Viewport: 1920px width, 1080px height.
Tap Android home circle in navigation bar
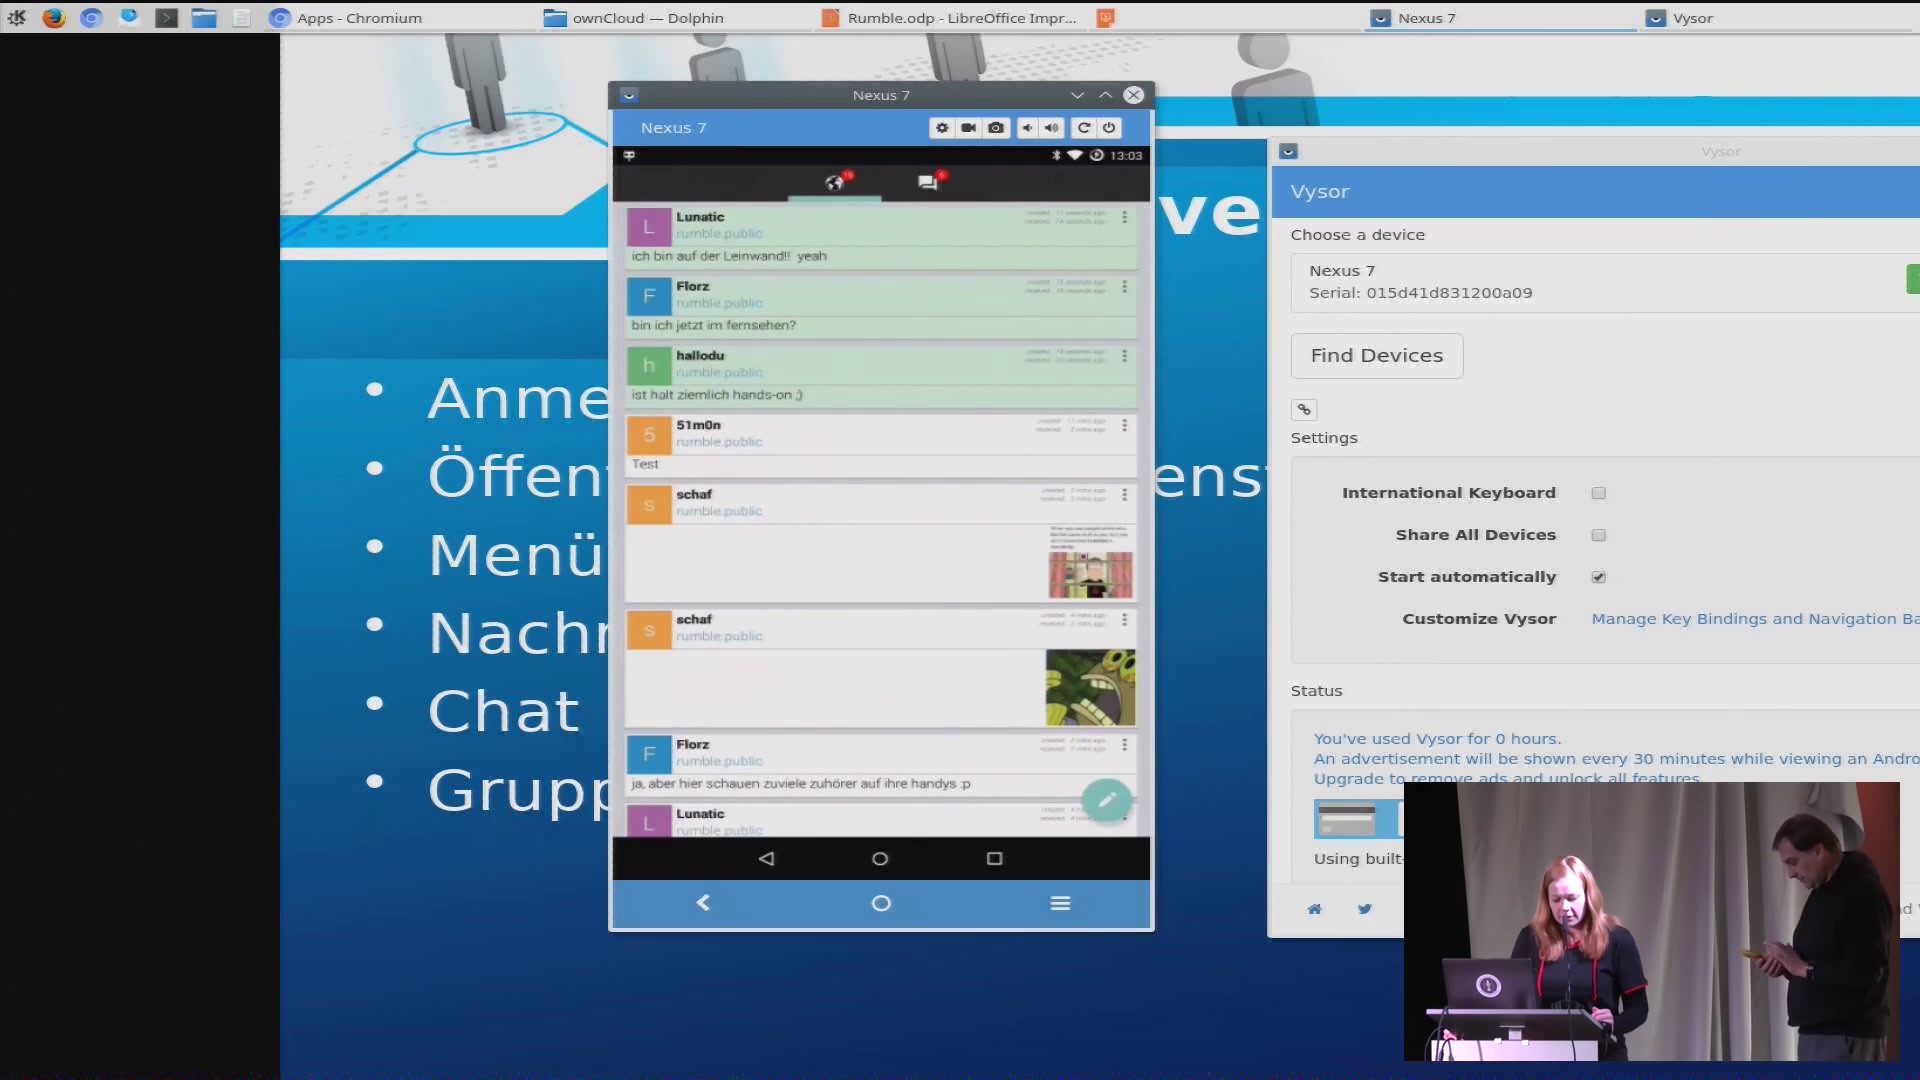(880, 858)
